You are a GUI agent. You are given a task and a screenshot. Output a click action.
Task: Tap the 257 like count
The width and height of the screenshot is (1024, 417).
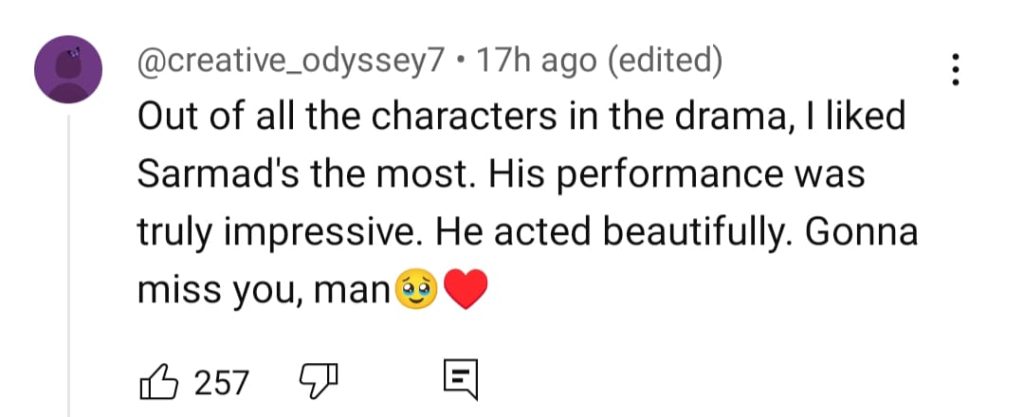(x=222, y=383)
